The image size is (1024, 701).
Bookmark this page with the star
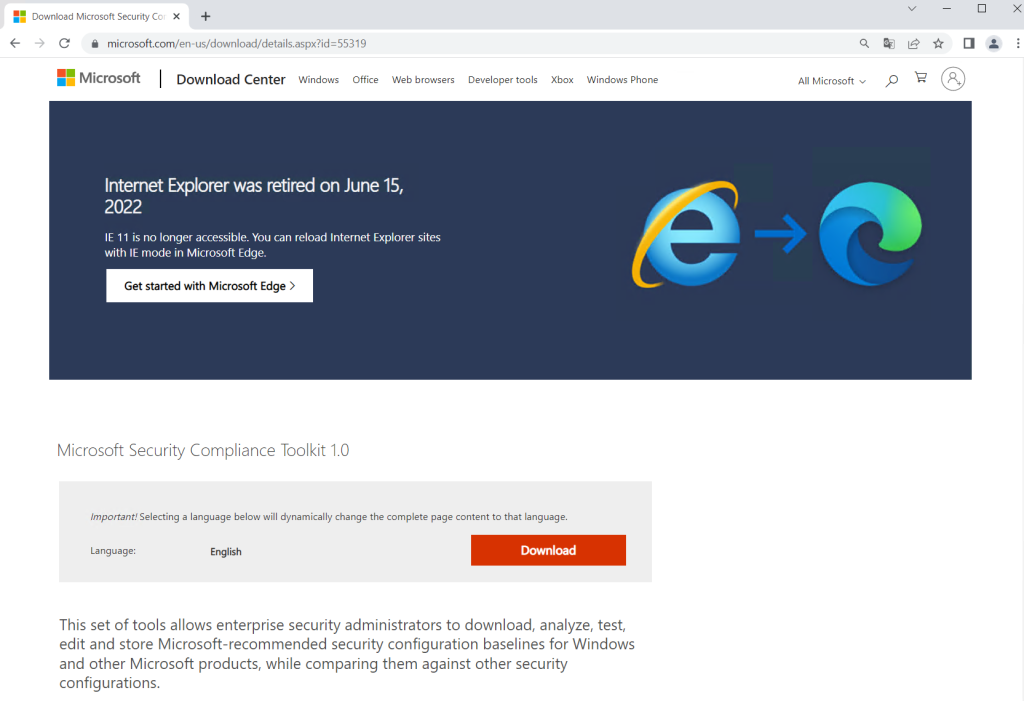point(938,44)
